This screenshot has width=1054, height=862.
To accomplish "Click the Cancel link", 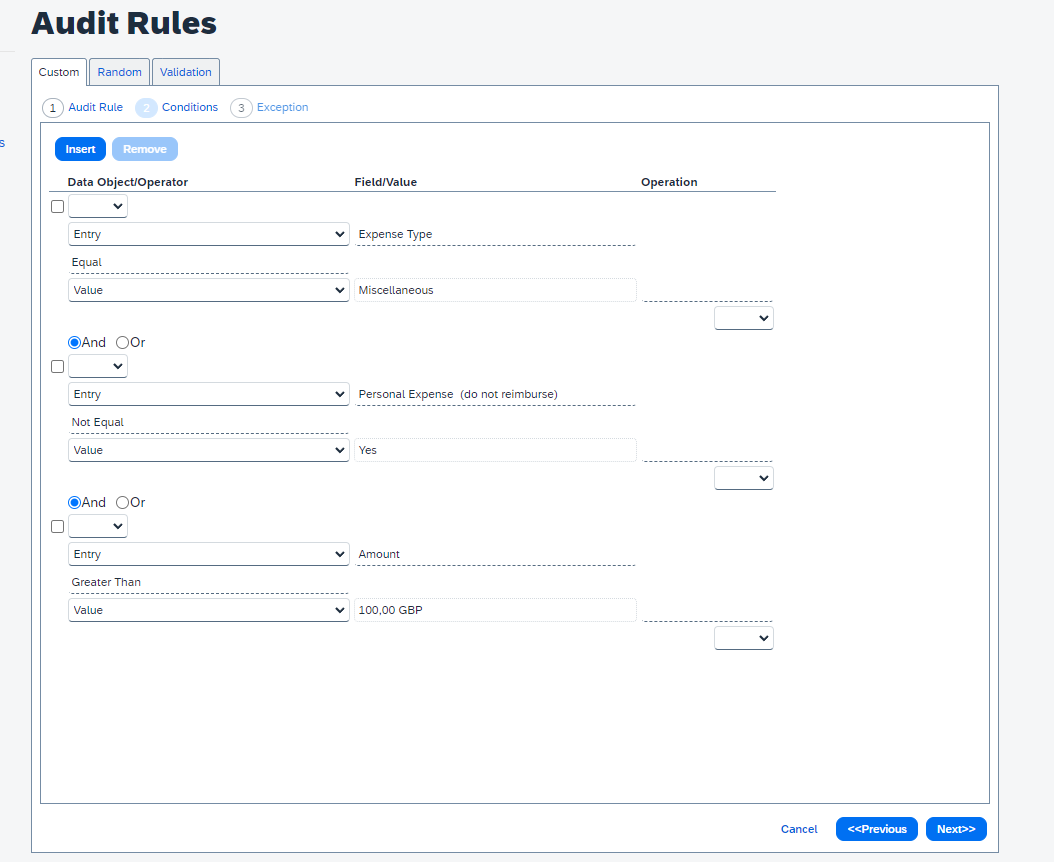I will click(x=799, y=829).
